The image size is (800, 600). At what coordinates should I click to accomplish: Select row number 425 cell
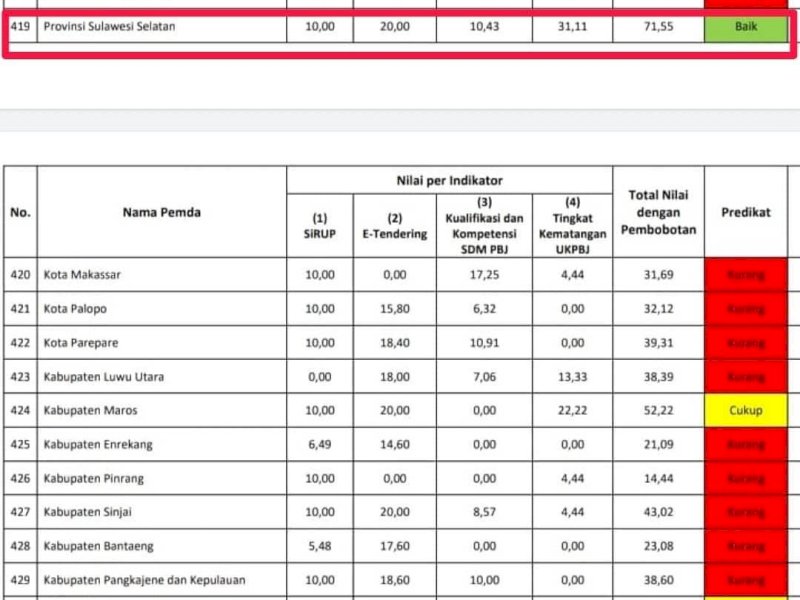click(x=21, y=444)
